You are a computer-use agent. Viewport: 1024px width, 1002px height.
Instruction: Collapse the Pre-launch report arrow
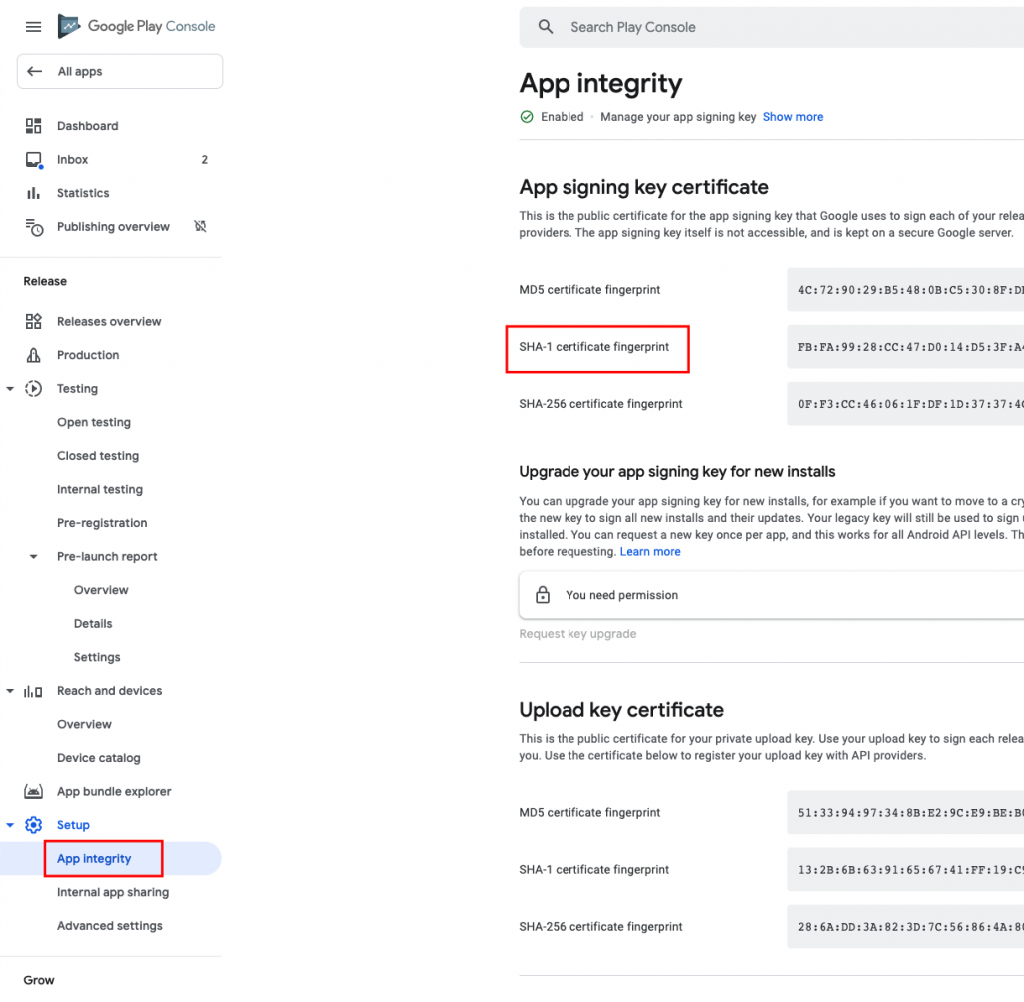tap(33, 557)
